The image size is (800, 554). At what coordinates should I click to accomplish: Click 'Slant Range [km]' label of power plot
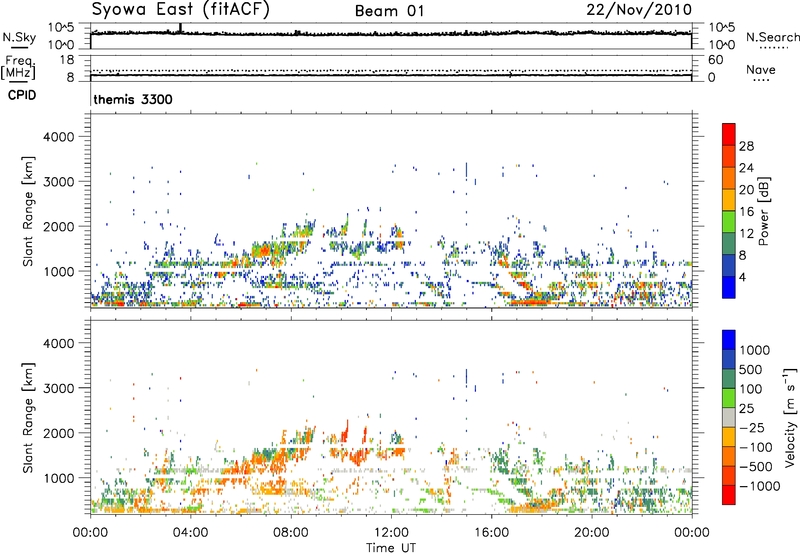click(28, 211)
